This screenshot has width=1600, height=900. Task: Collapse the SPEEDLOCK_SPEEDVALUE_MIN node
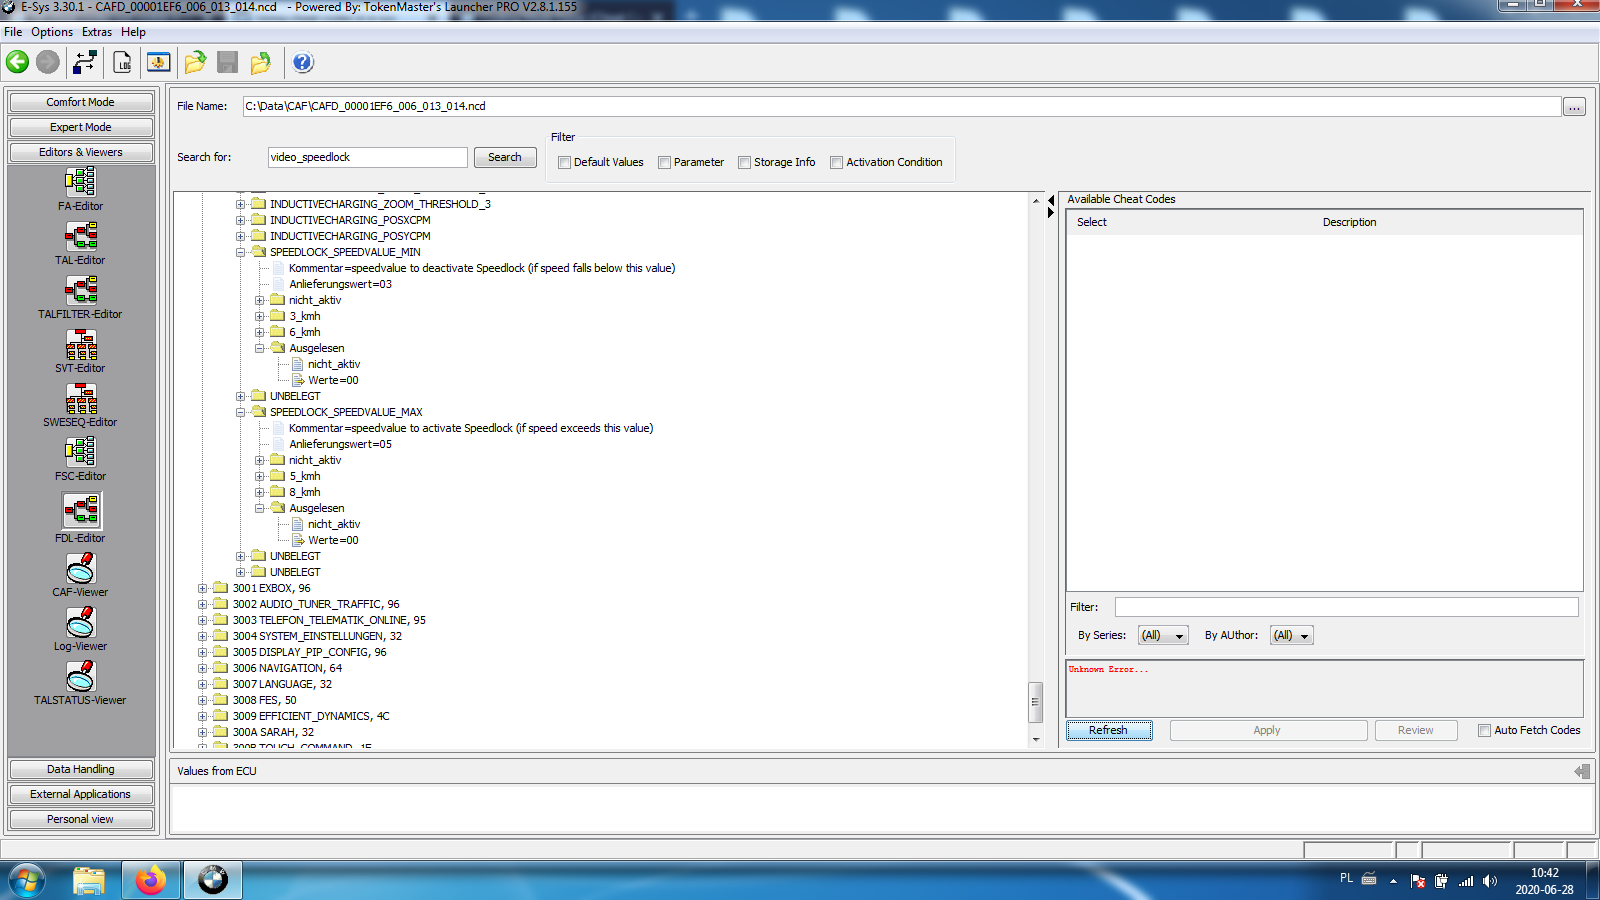pyautogui.click(x=241, y=252)
